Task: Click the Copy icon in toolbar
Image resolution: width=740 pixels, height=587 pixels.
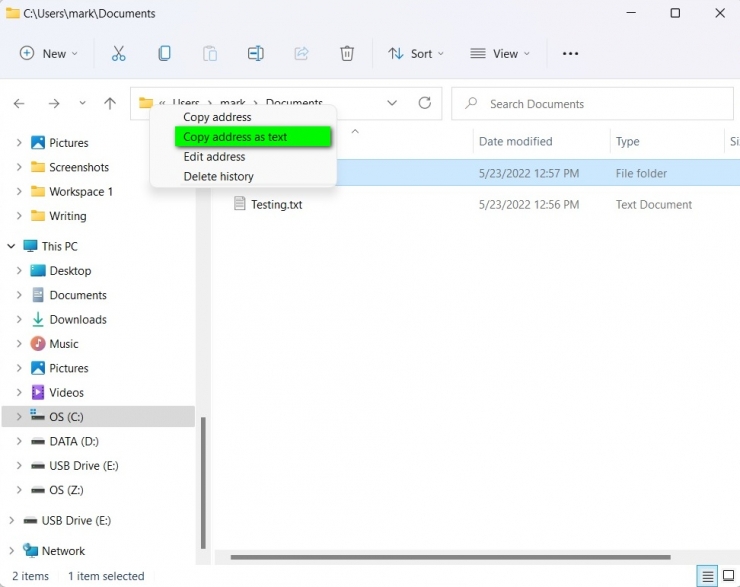Action: [164, 53]
